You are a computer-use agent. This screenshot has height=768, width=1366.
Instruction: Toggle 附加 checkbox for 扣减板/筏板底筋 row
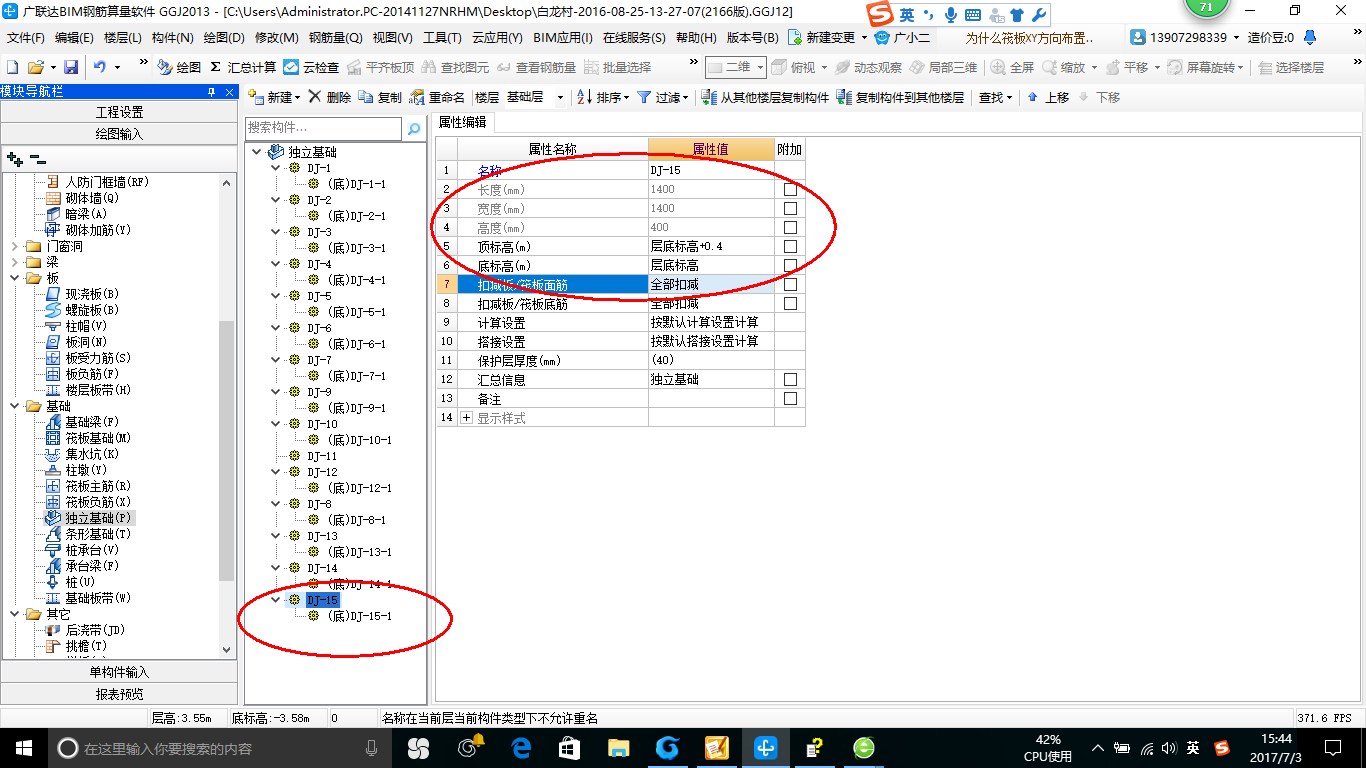coord(790,303)
